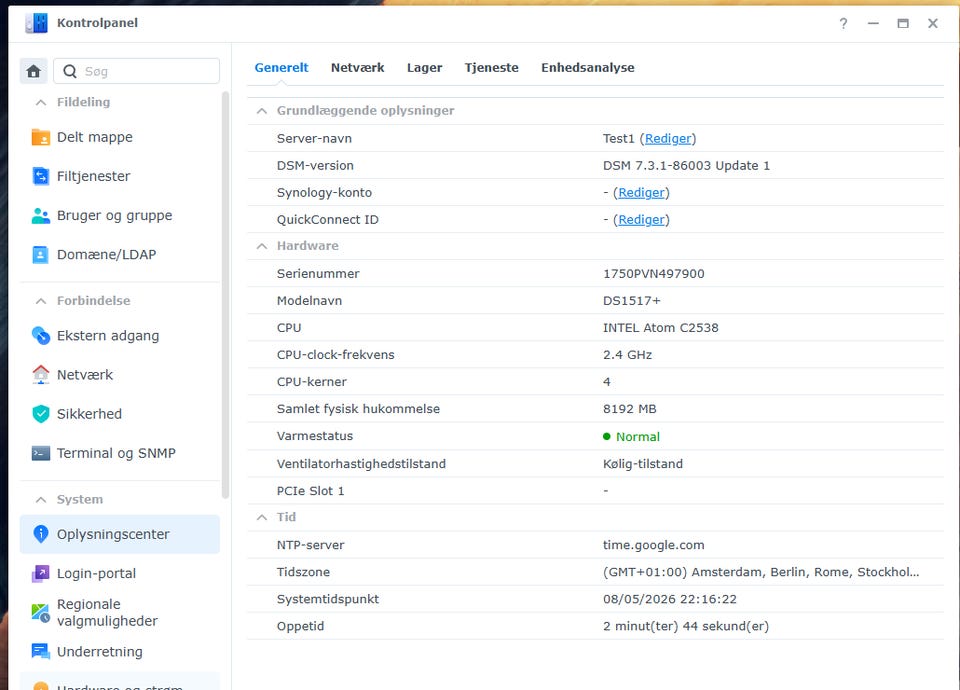The width and height of the screenshot is (960, 690).
Task: Collapse Grundlæggende oplysninger section
Action: 262,111
